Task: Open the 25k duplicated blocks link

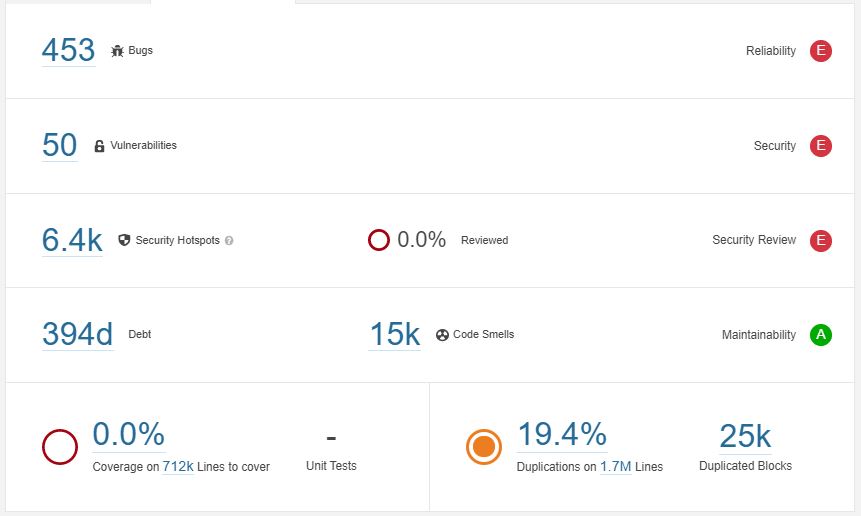Action: click(x=745, y=436)
